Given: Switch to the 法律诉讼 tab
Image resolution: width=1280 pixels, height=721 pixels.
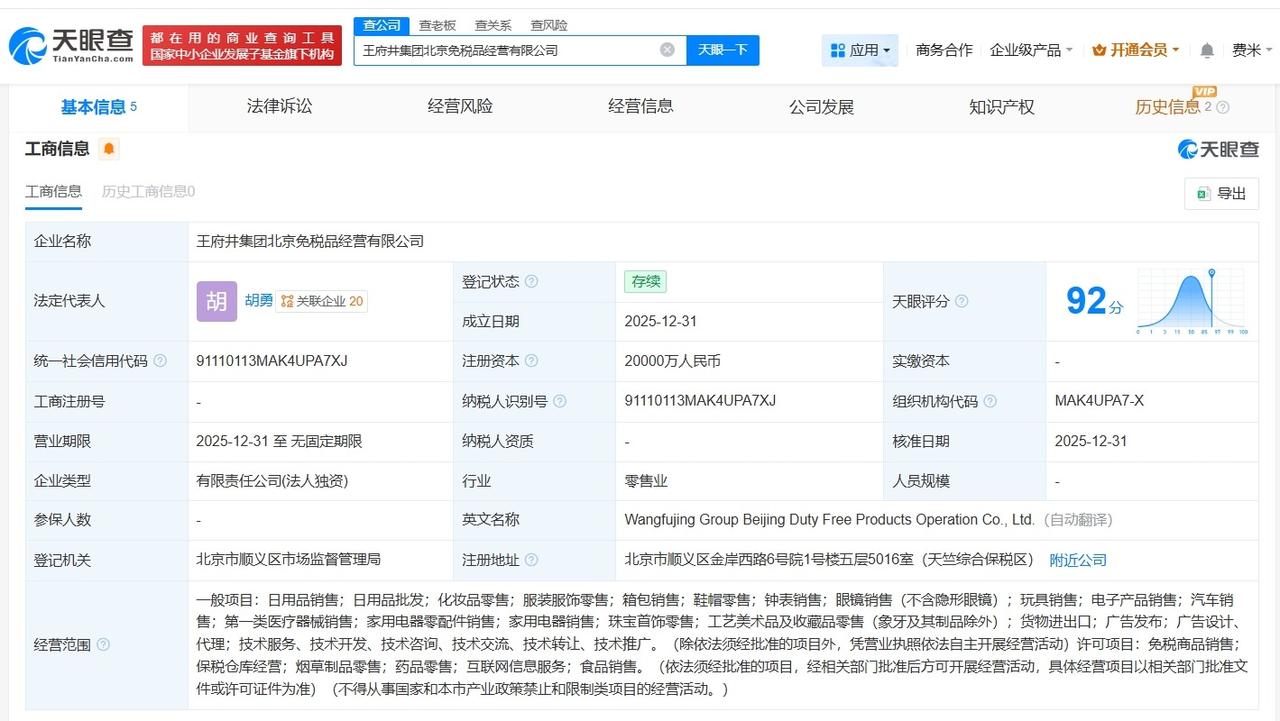Looking at the screenshot, I should point(279,106).
